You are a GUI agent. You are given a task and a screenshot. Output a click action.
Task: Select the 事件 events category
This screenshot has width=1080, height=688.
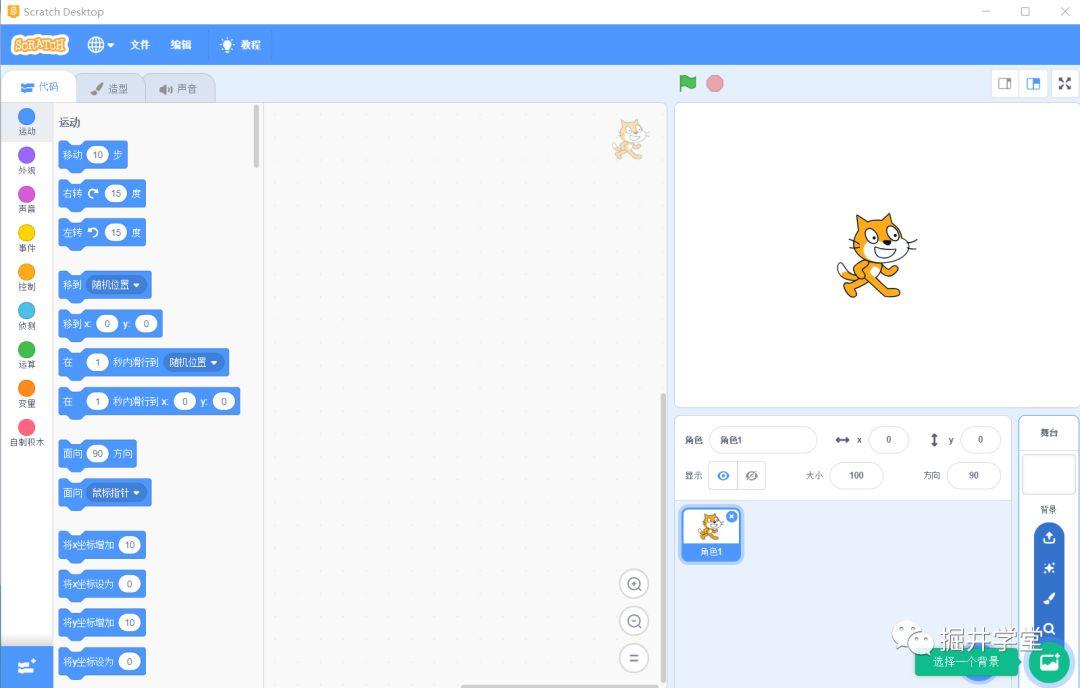(x=27, y=238)
